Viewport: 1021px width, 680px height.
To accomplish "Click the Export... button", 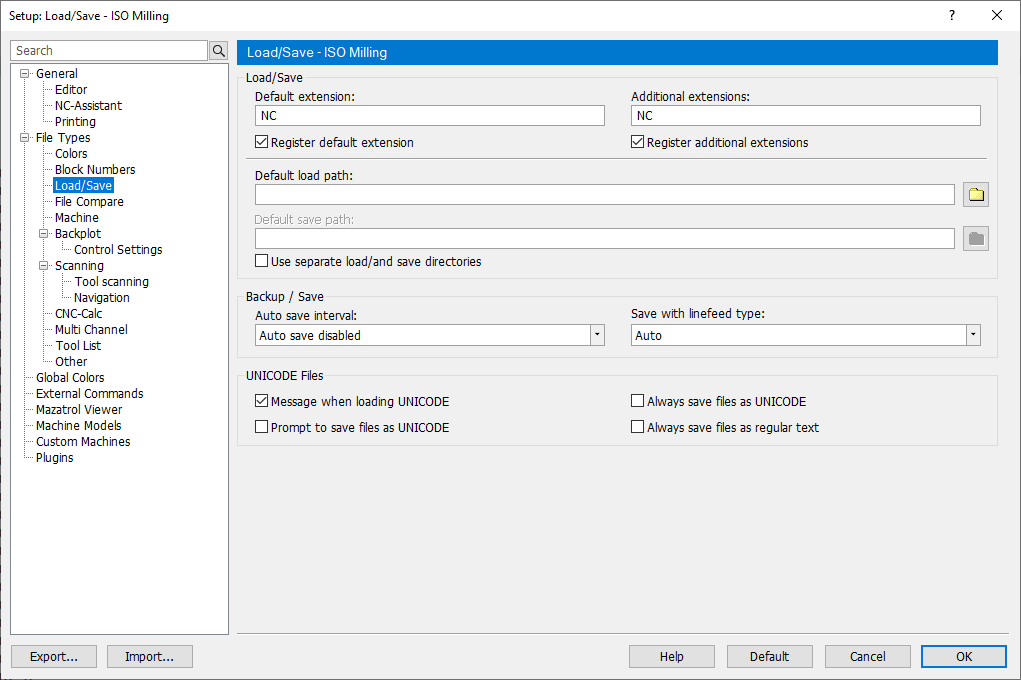I will [x=54, y=657].
